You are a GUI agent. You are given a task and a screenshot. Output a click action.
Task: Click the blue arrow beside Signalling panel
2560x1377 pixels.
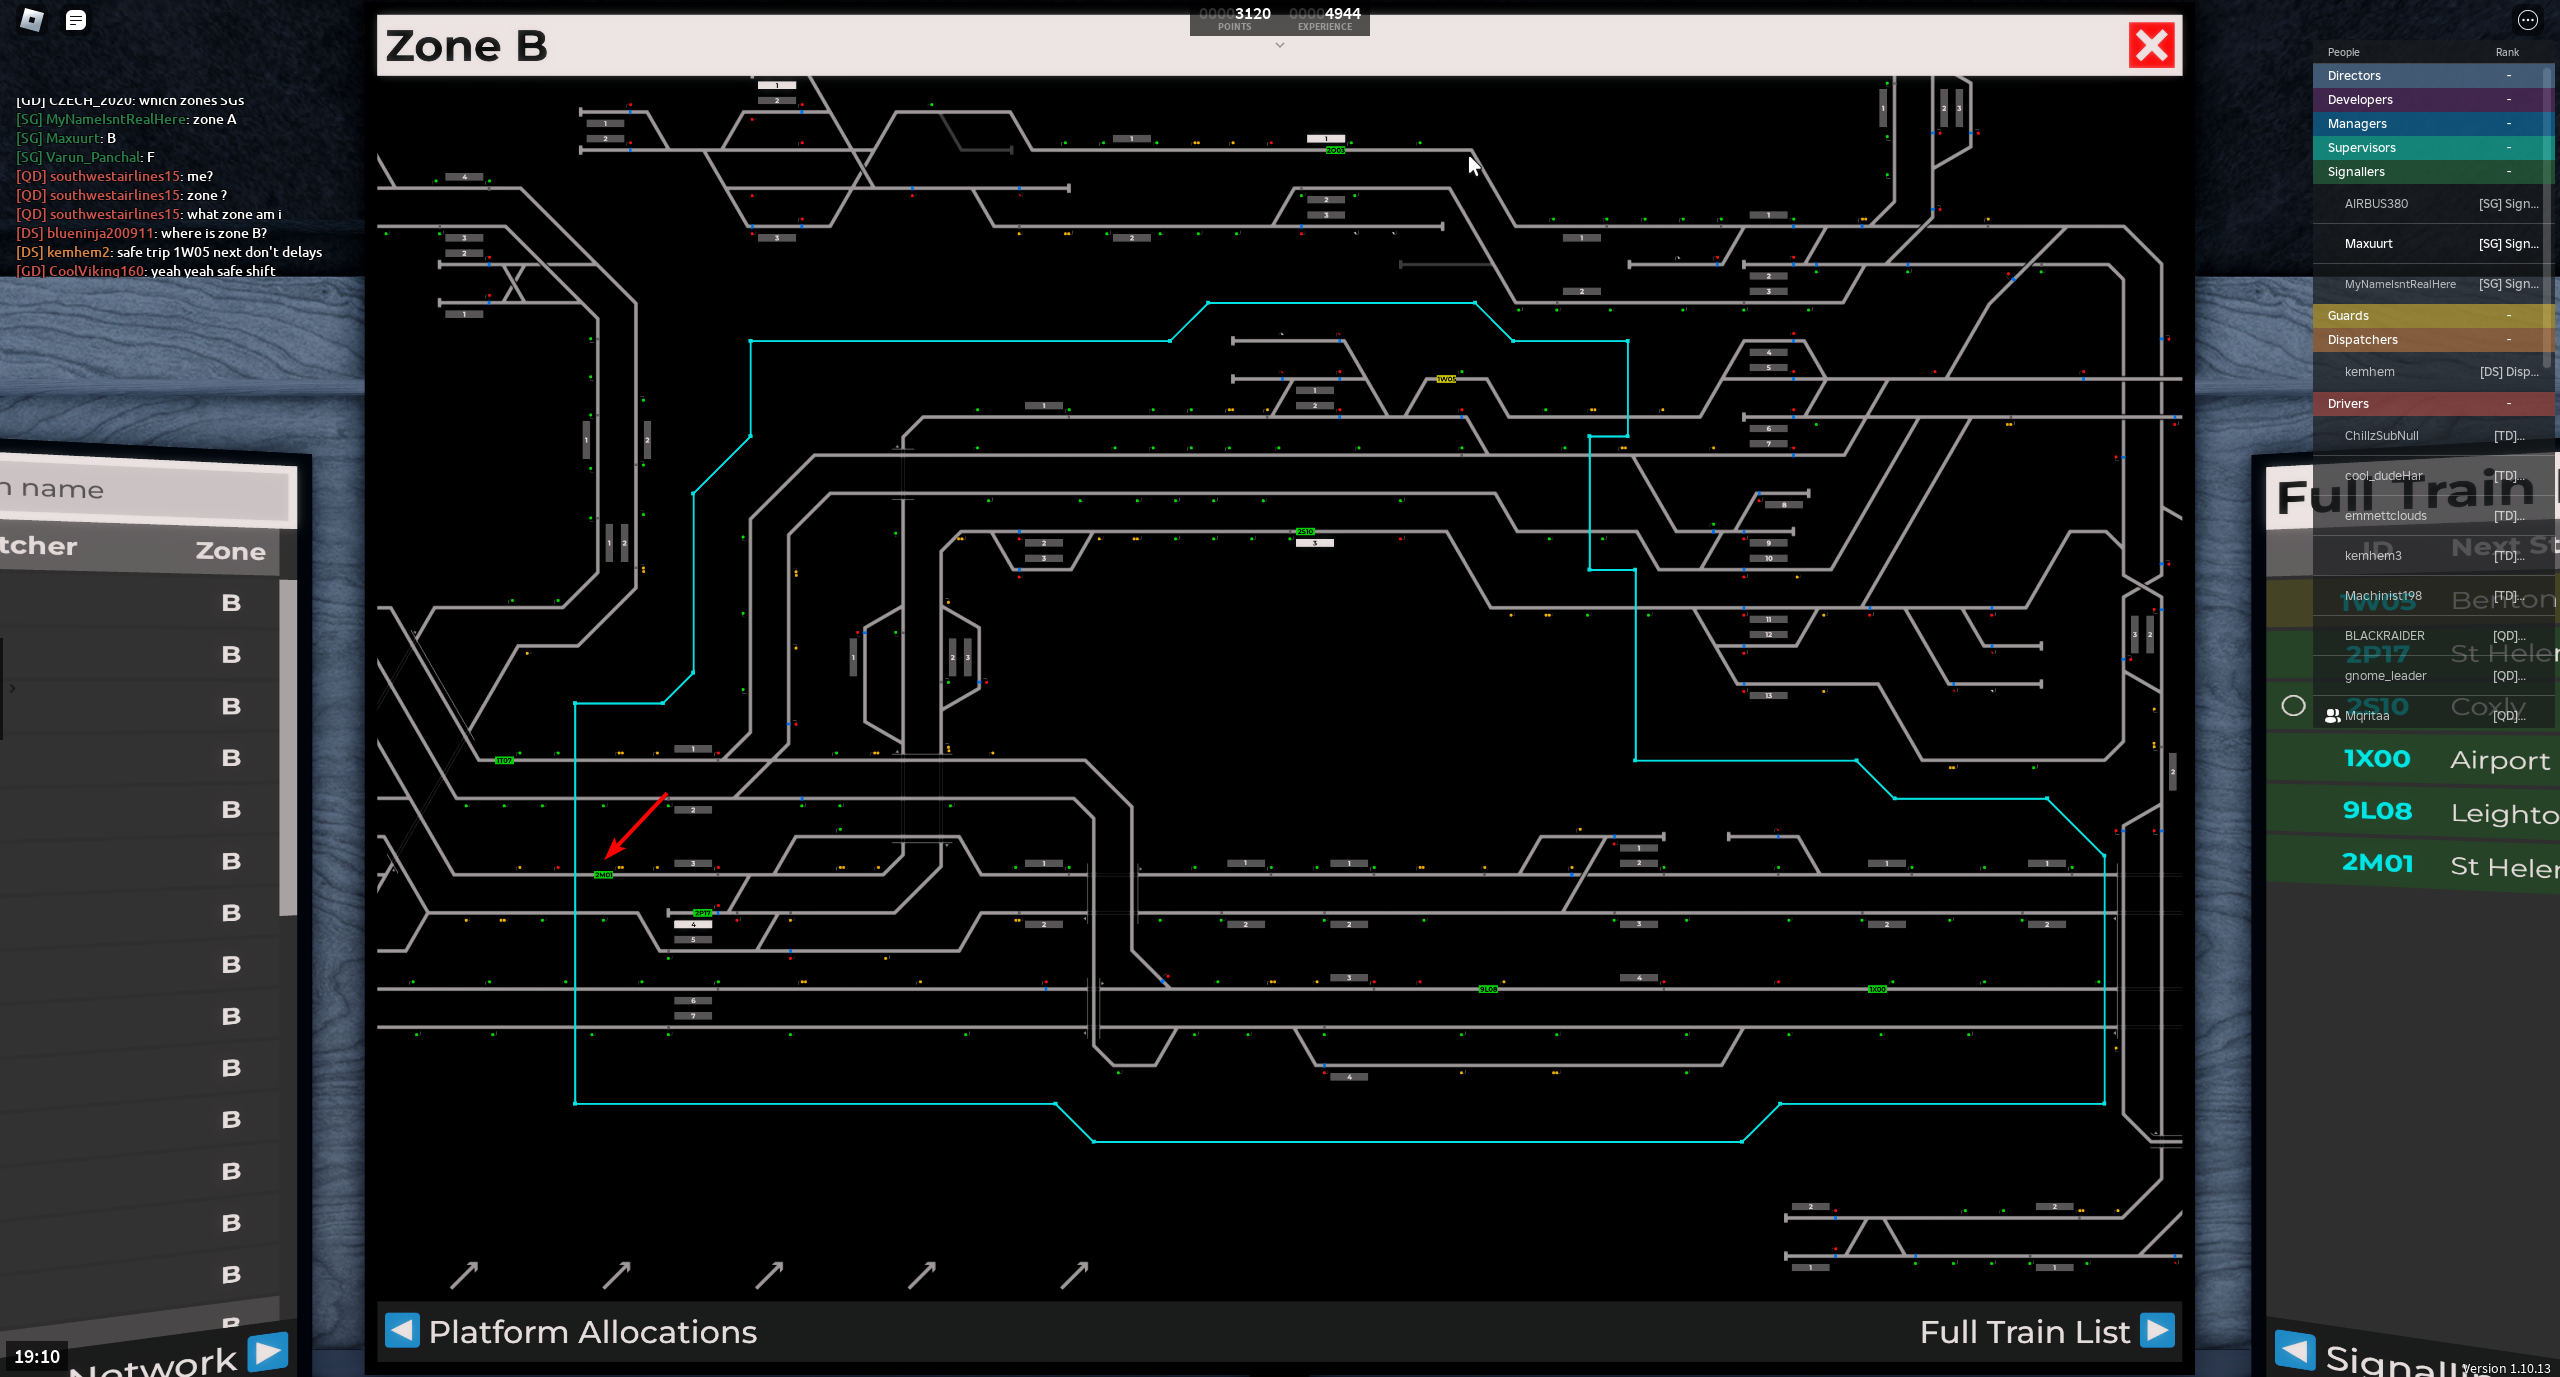(2294, 1350)
